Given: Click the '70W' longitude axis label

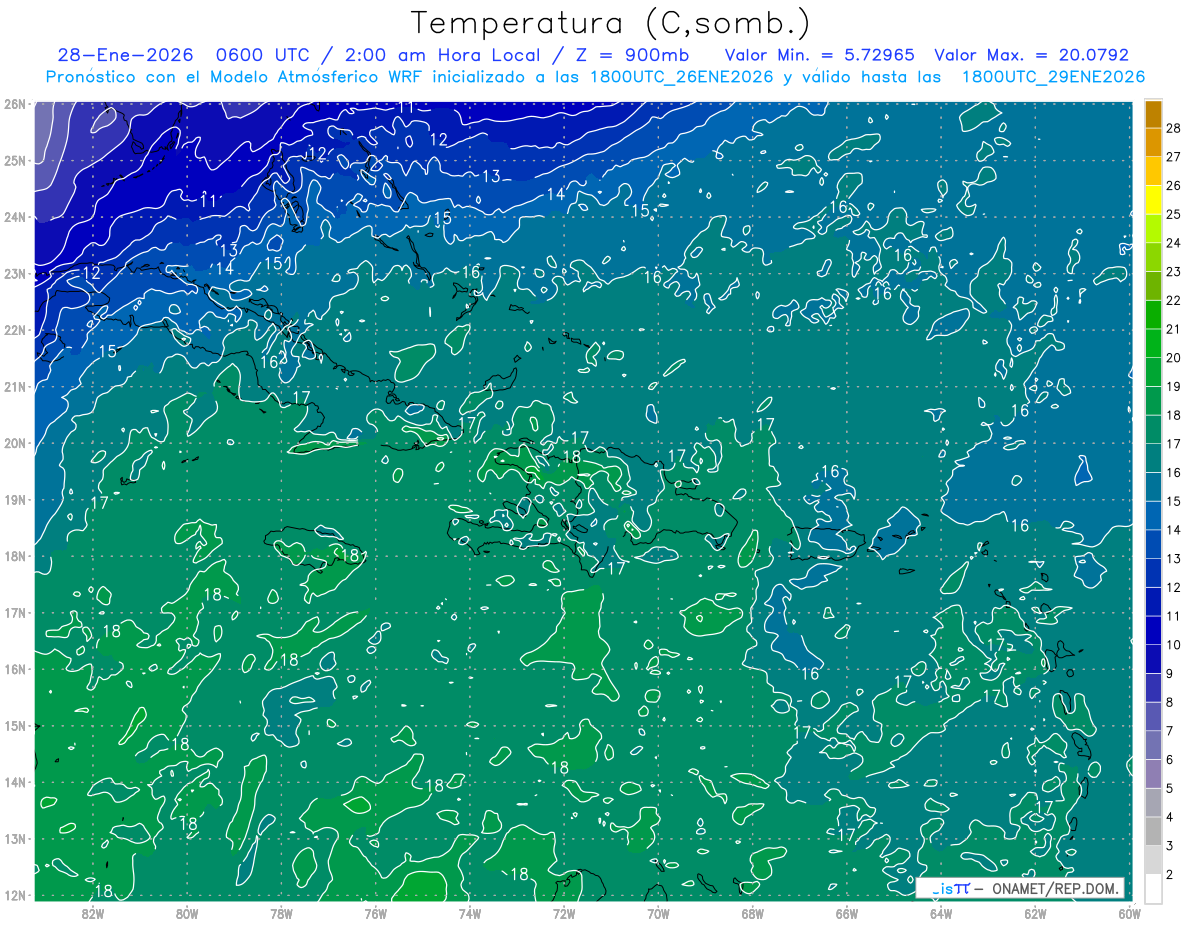Looking at the screenshot, I should tap(658, 912).
